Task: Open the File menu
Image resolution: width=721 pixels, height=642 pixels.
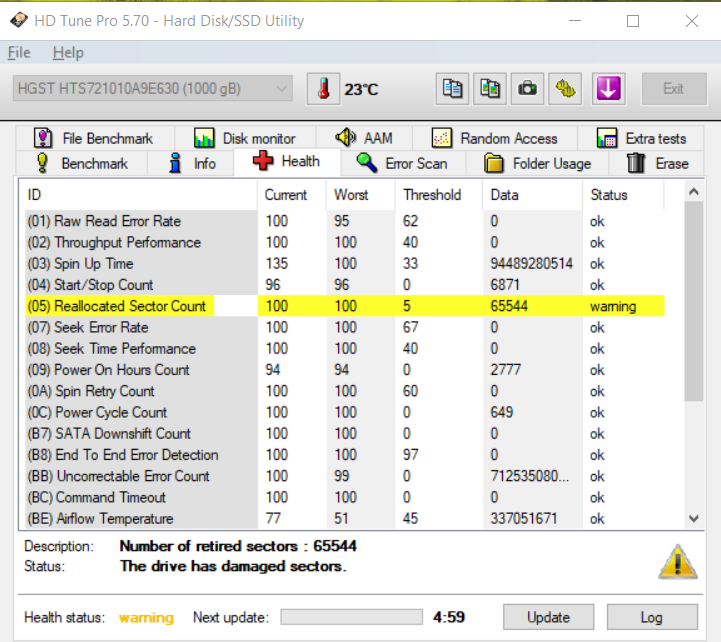Action: click(19, 52)
